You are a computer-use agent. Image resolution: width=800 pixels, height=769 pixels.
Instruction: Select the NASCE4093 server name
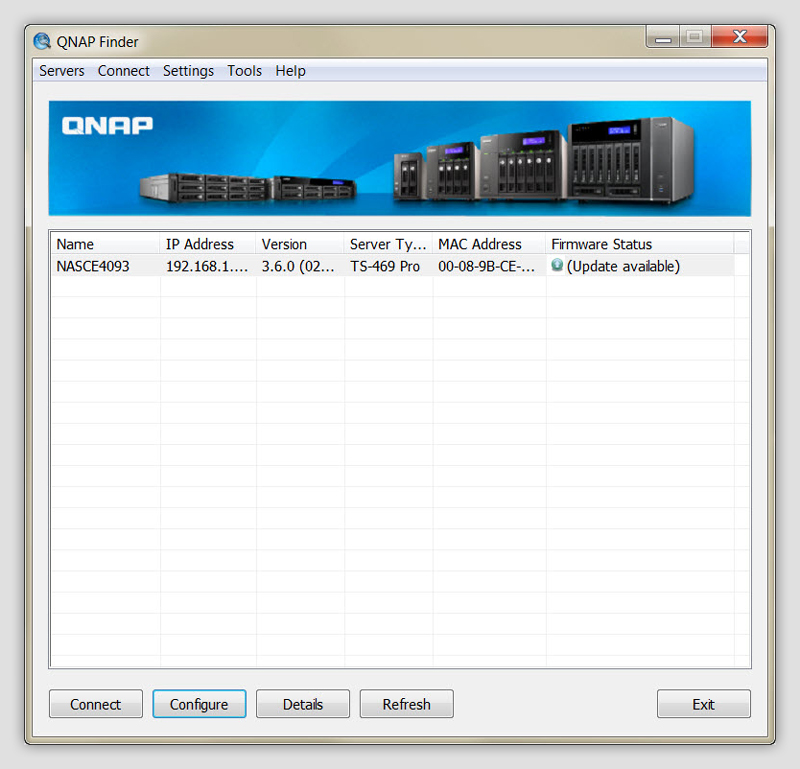coord(93,266)
